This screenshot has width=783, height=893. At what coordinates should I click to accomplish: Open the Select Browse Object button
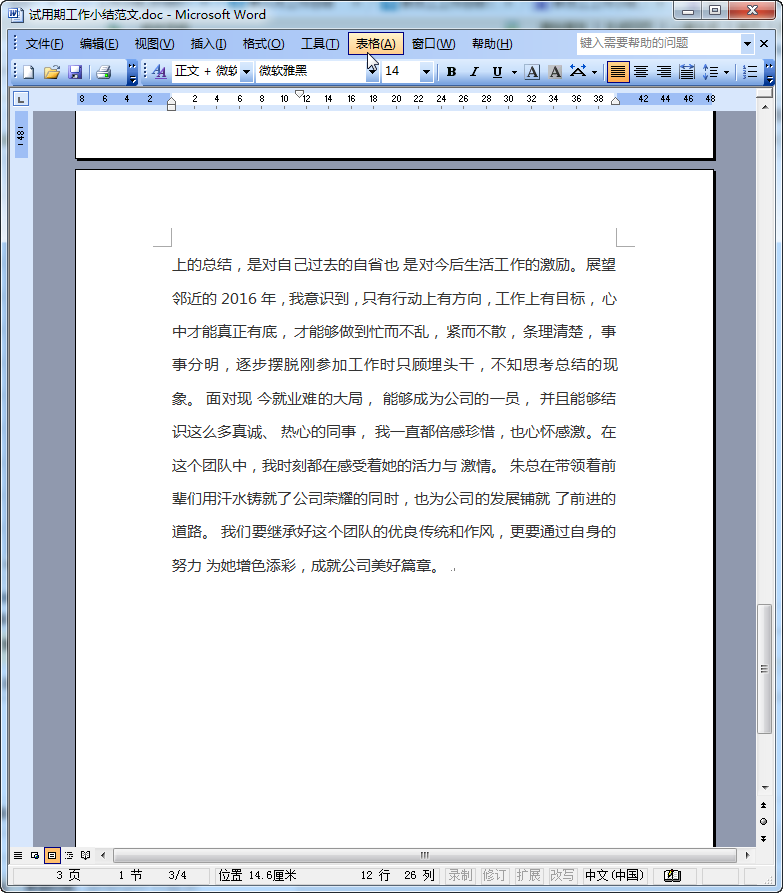click(x=764, y=822)
